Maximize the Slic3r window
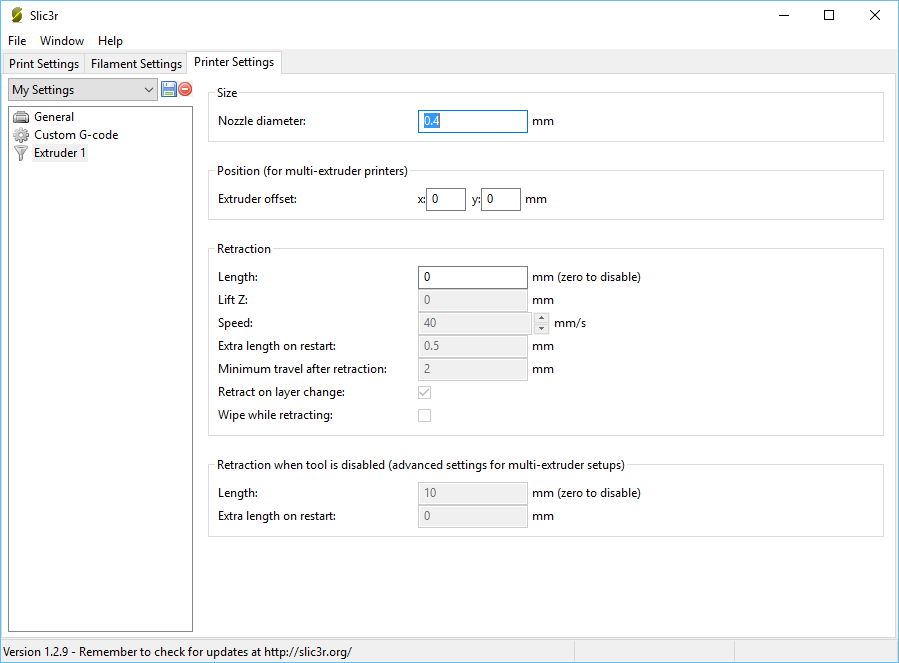 (828, 15)
